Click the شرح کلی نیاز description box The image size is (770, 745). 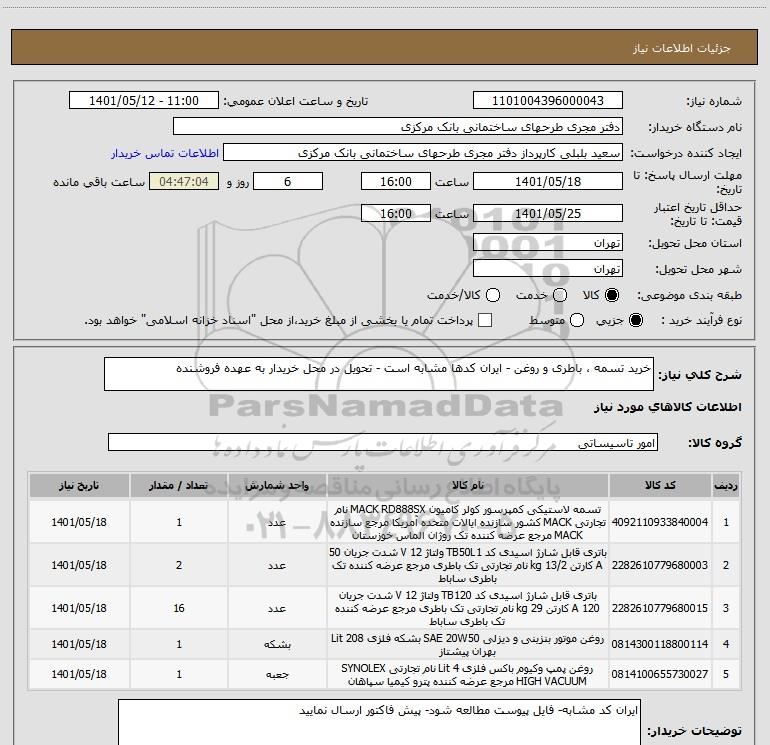[379, 374]
